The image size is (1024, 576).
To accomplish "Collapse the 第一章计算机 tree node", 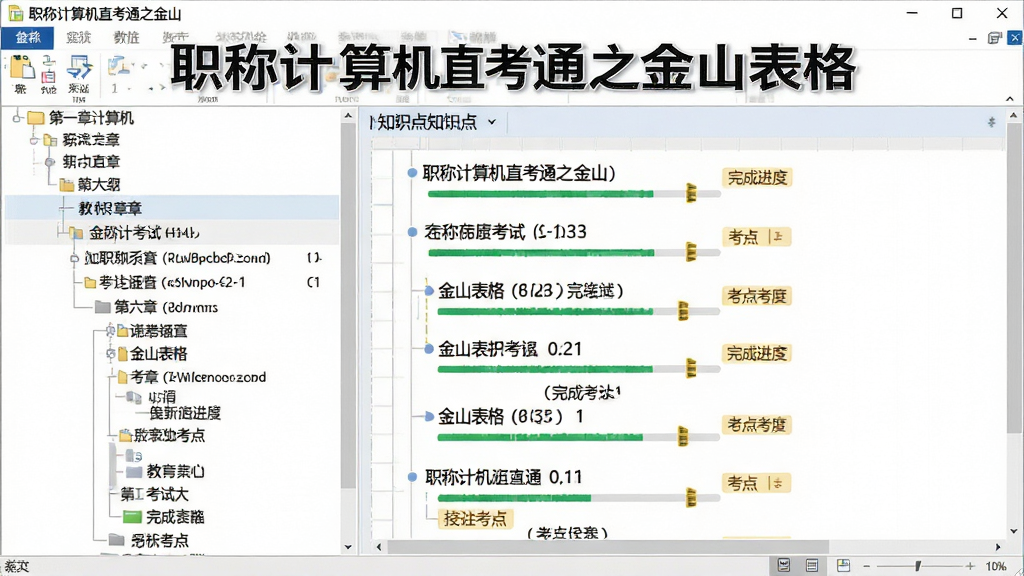I will pyautogui.click(x=18, y=118).
